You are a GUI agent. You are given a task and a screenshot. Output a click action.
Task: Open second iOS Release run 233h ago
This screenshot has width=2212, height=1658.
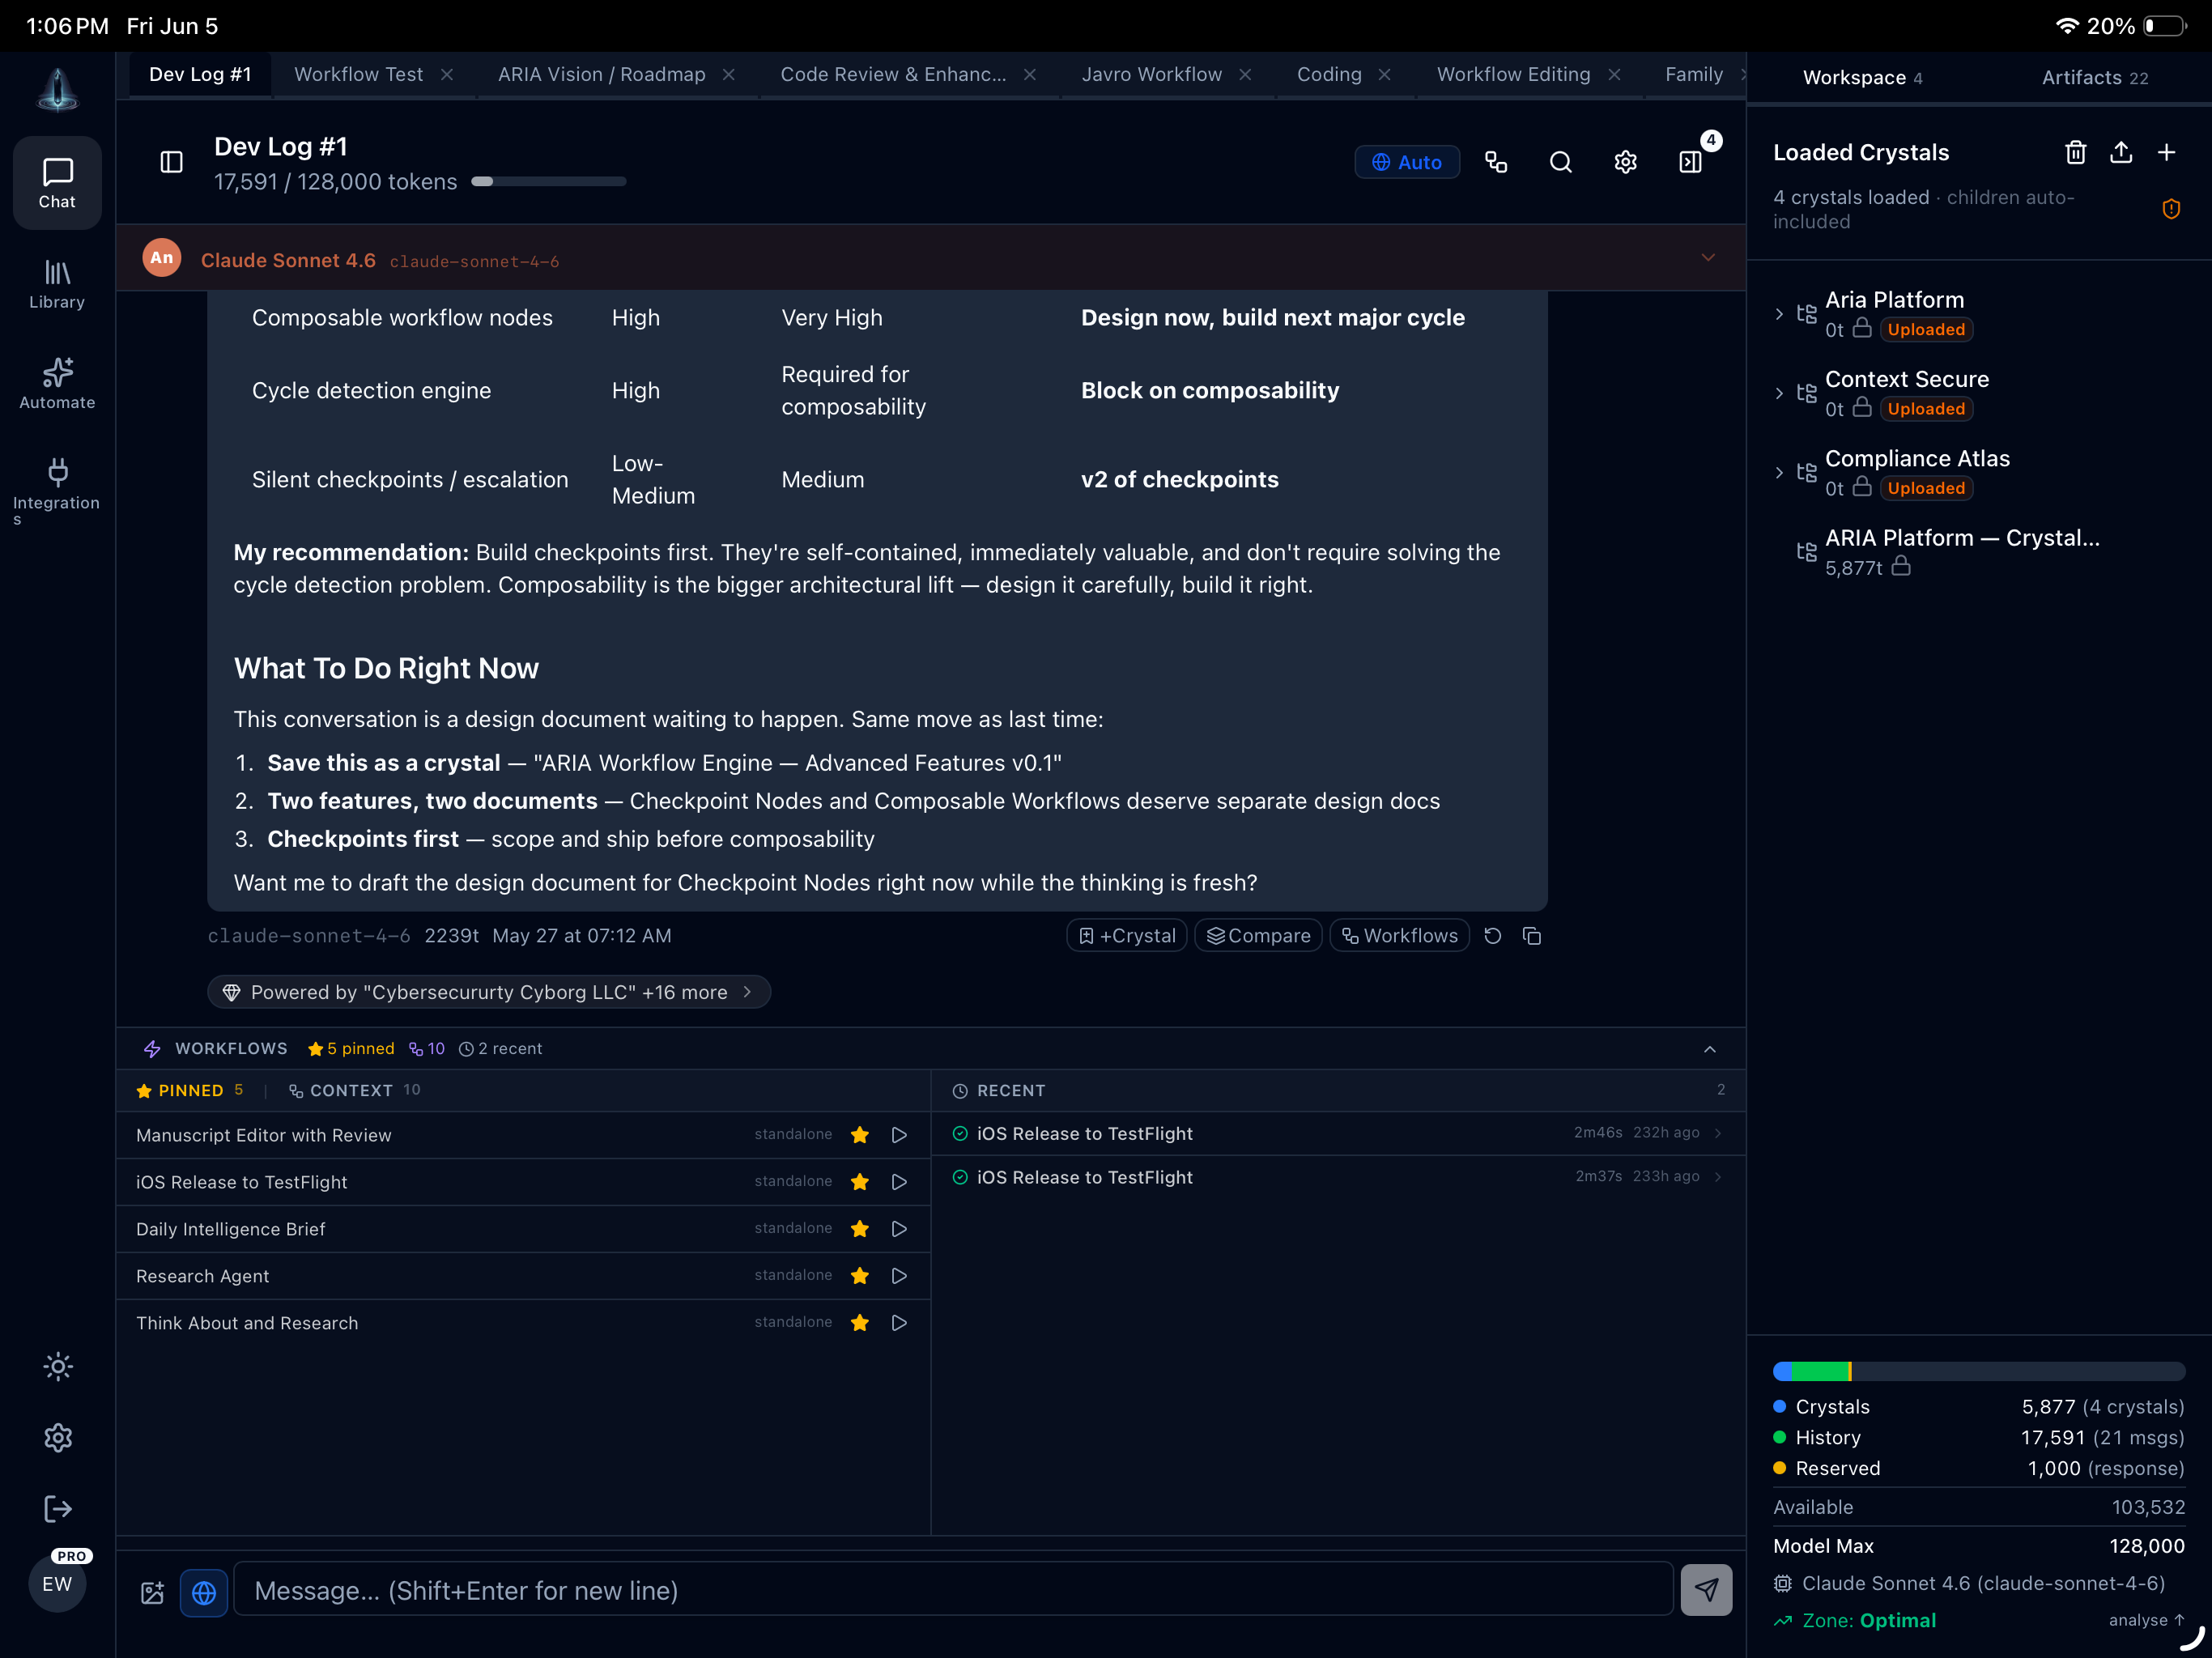[x=1338, y=1177]
